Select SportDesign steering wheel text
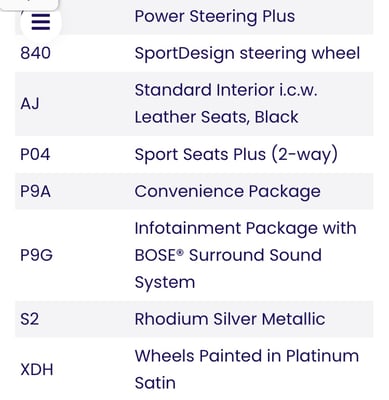 [247, 53]
